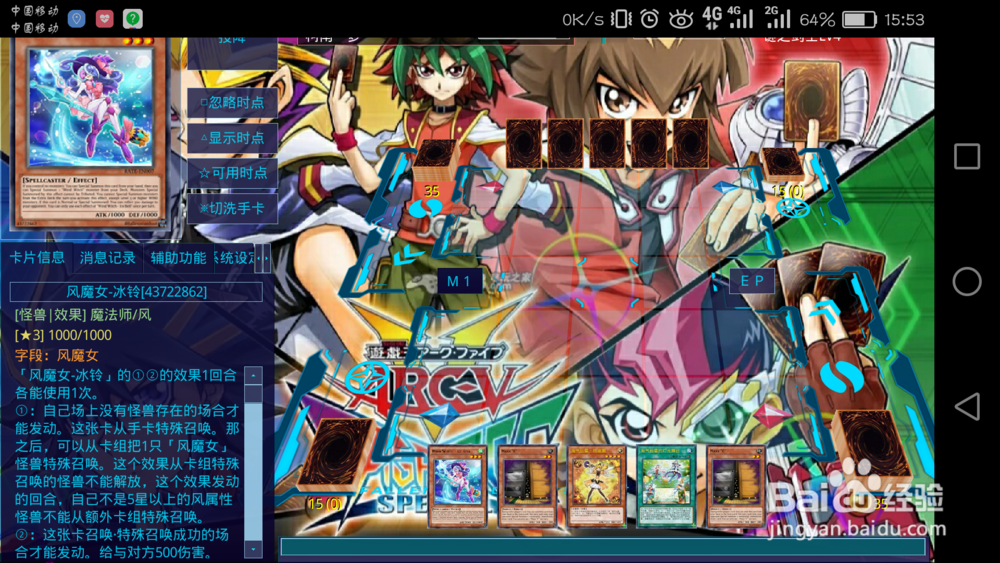Click the [怪兽|效果] 魔法师/风 type line

[x=83, y=314]
